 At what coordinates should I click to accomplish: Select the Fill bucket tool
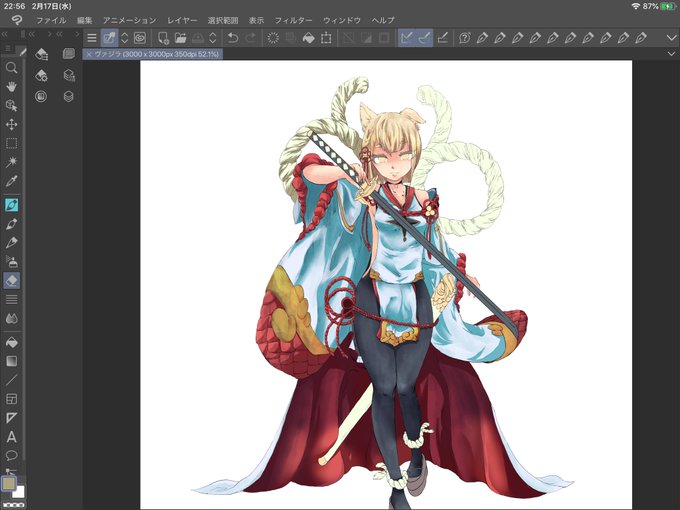click(11, 342)
